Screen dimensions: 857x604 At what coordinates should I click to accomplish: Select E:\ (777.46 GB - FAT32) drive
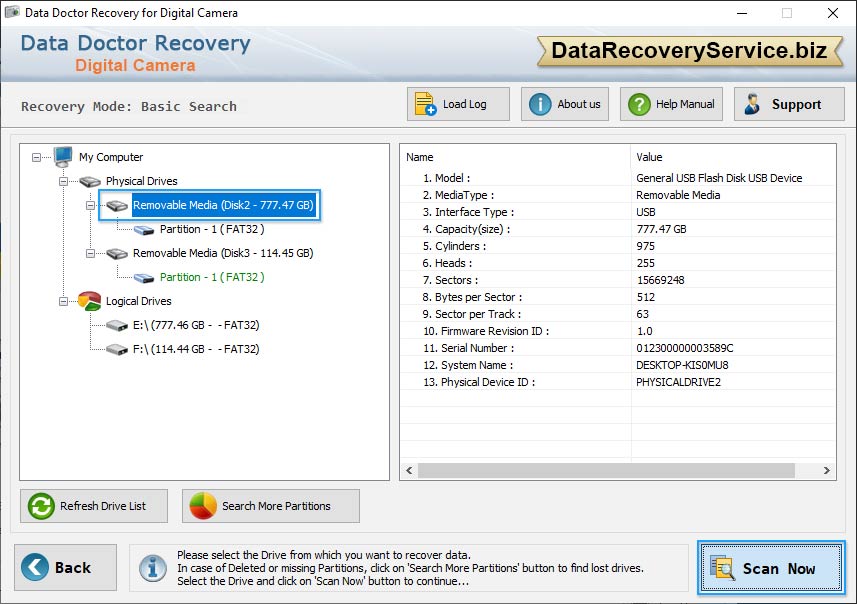click(196, 325)
